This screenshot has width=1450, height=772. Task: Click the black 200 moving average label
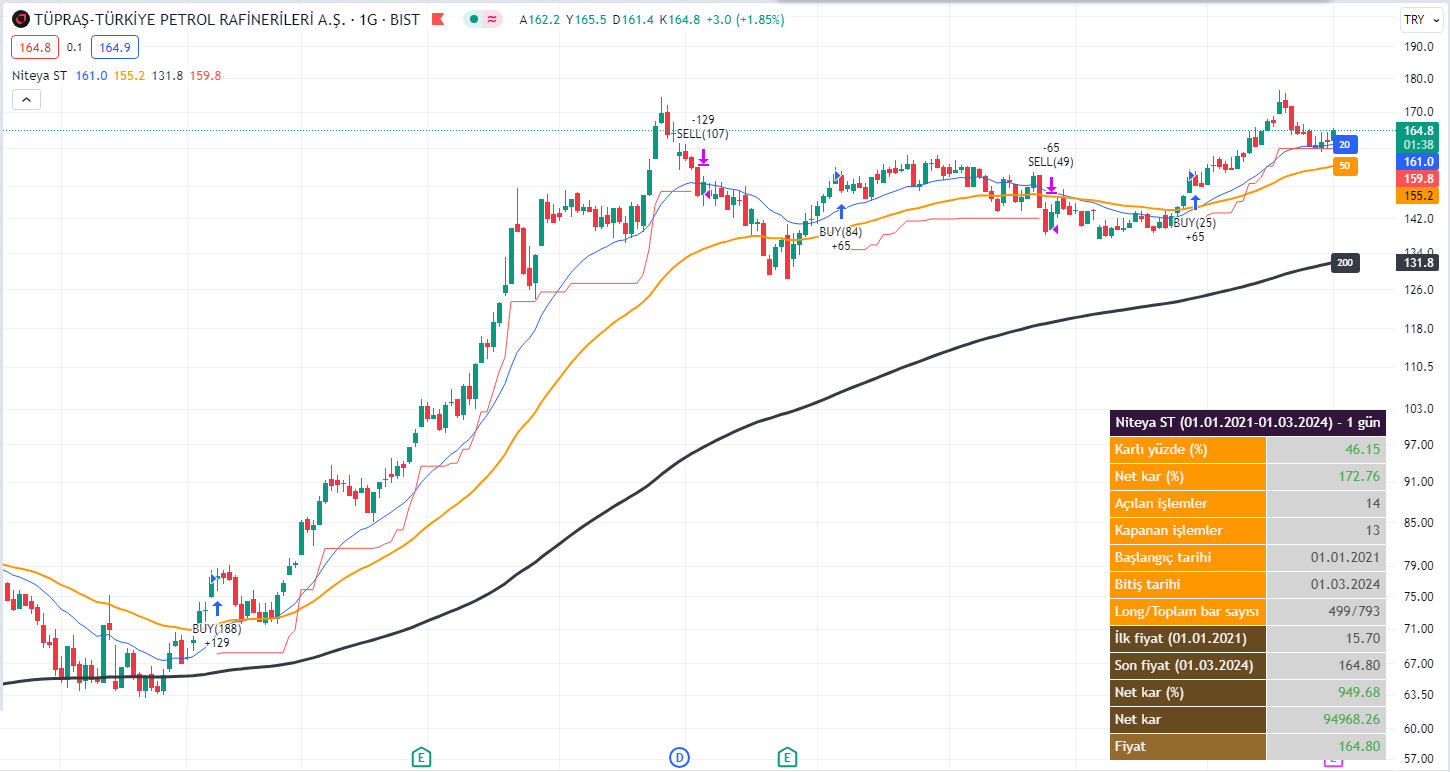(x=1345, y=263)
